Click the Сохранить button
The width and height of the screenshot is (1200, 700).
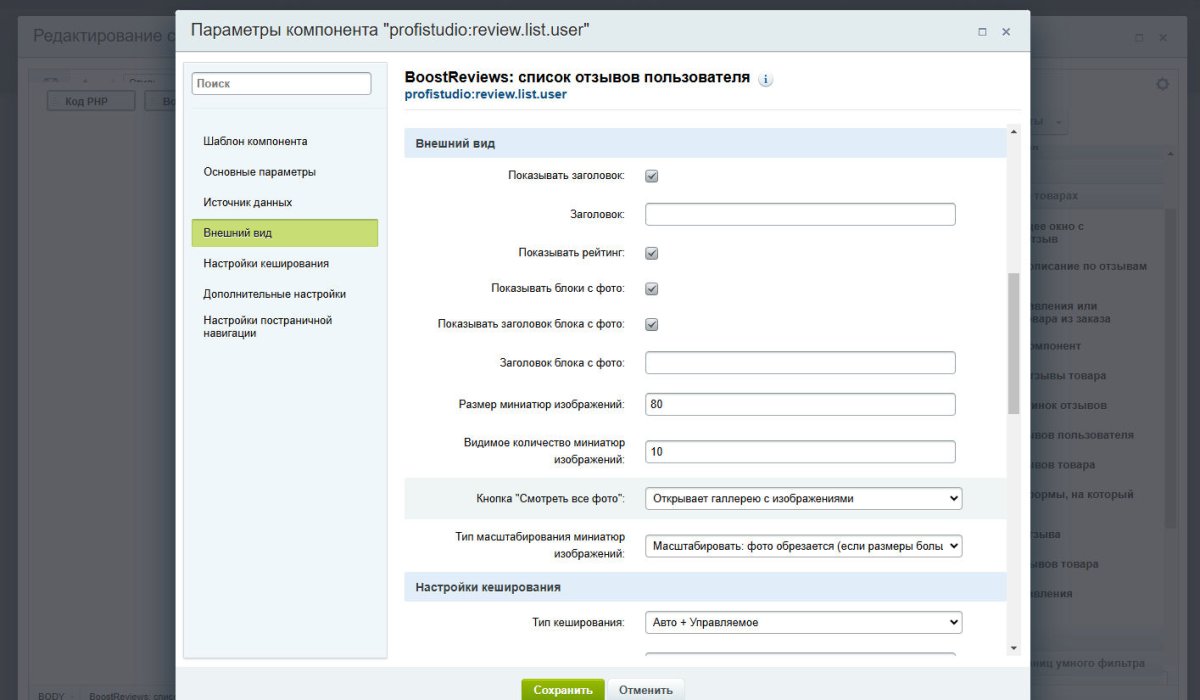tap(563, 689)
